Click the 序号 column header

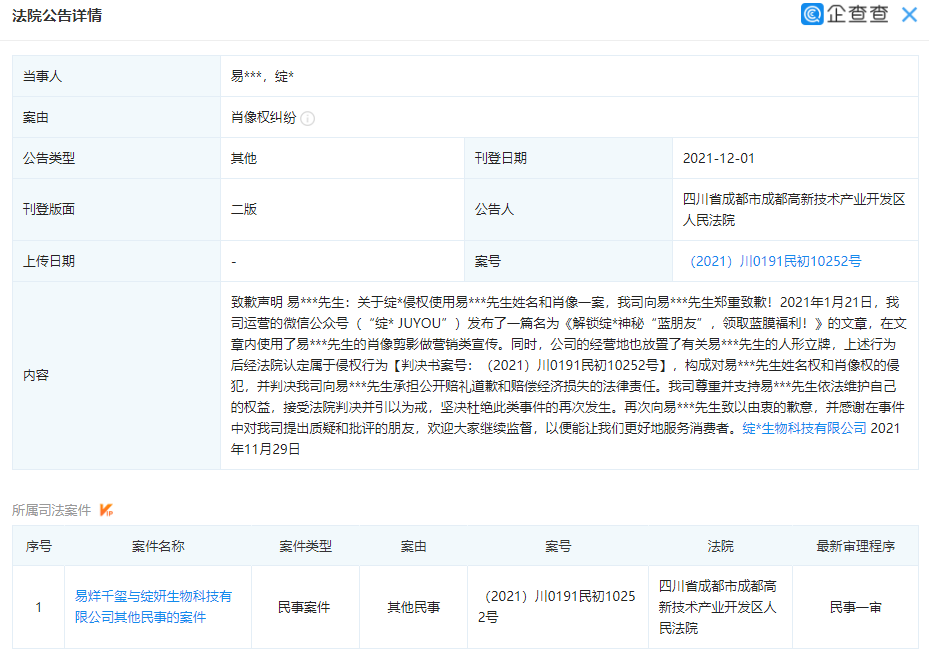coord(38,546)
